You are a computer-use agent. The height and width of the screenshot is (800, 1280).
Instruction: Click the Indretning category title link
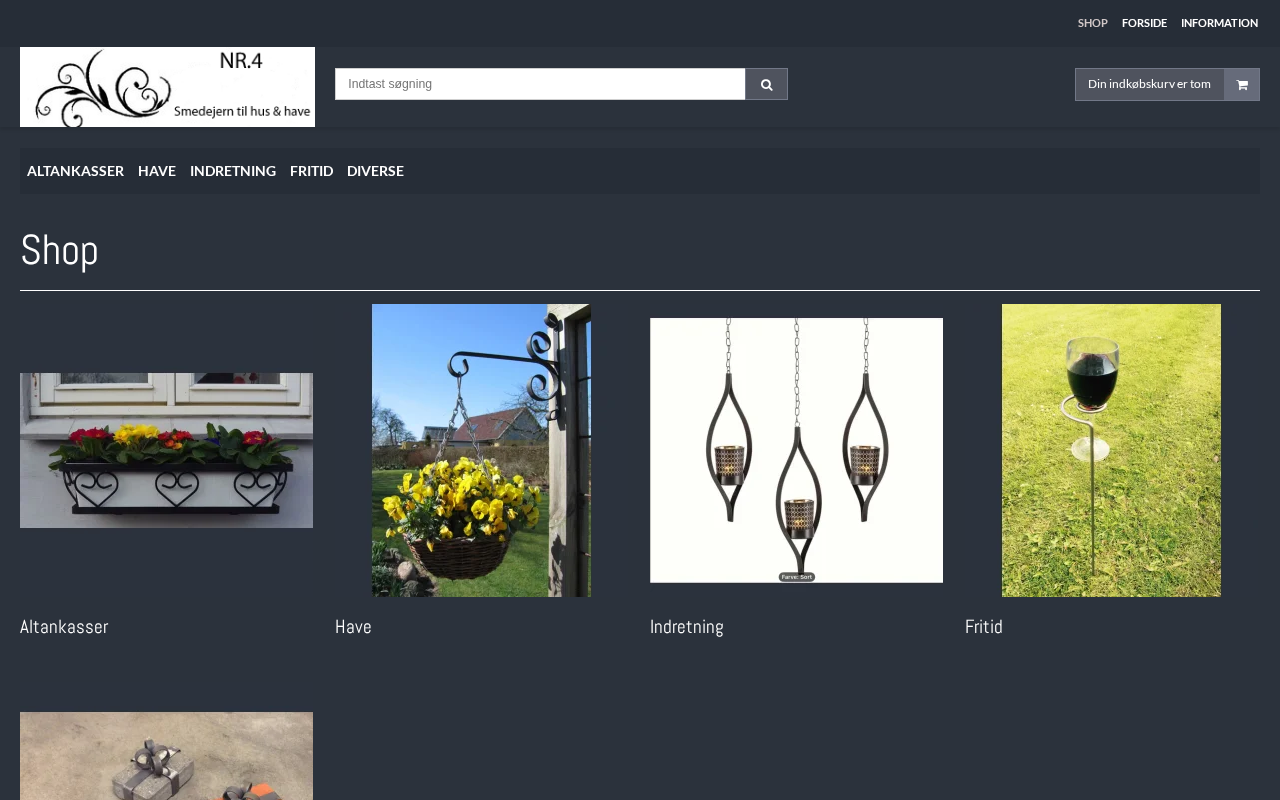(x=686, y=627)
